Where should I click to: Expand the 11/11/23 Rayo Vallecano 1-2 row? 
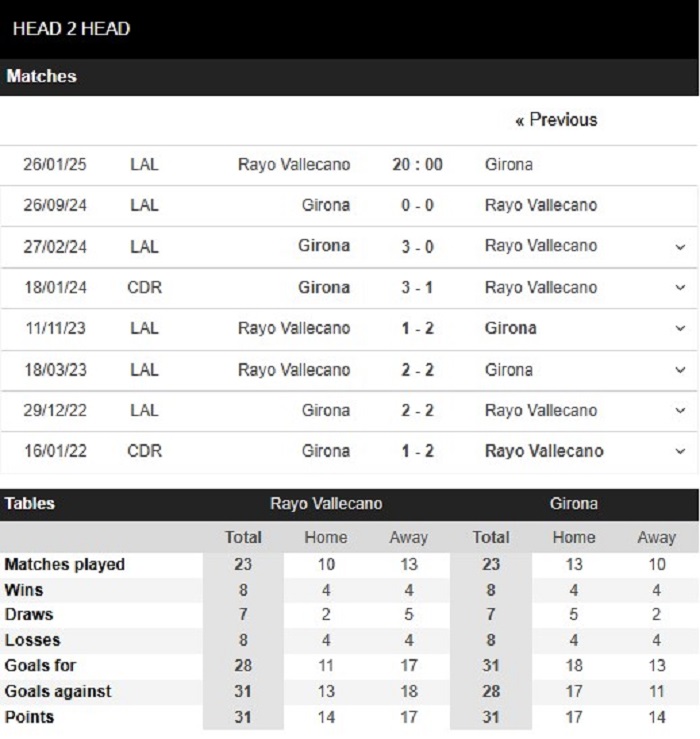coord(680,328)
